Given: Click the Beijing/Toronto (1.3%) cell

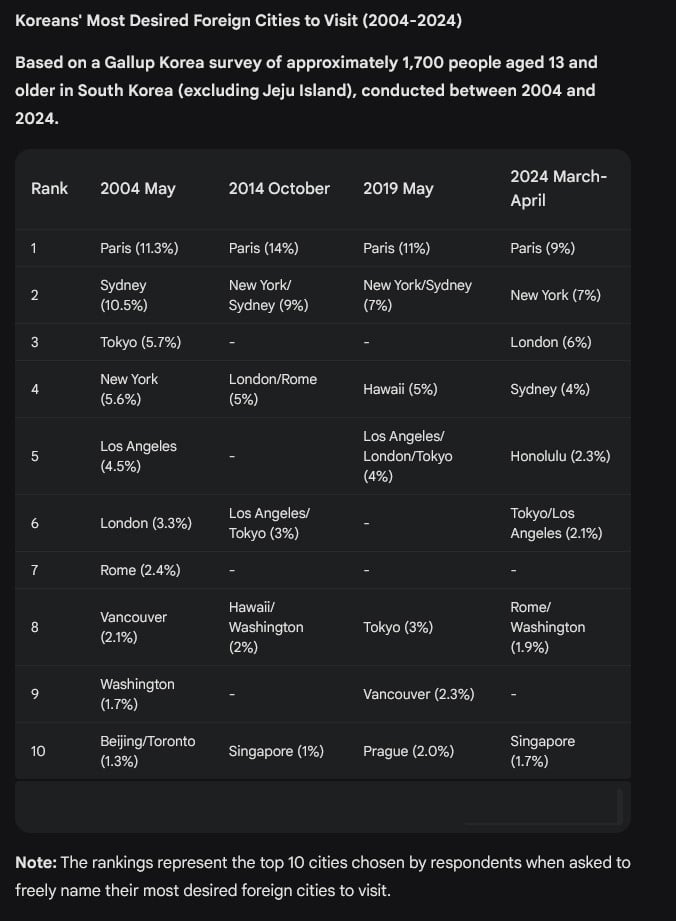Looking at the screenshot, I should [147, 751].
